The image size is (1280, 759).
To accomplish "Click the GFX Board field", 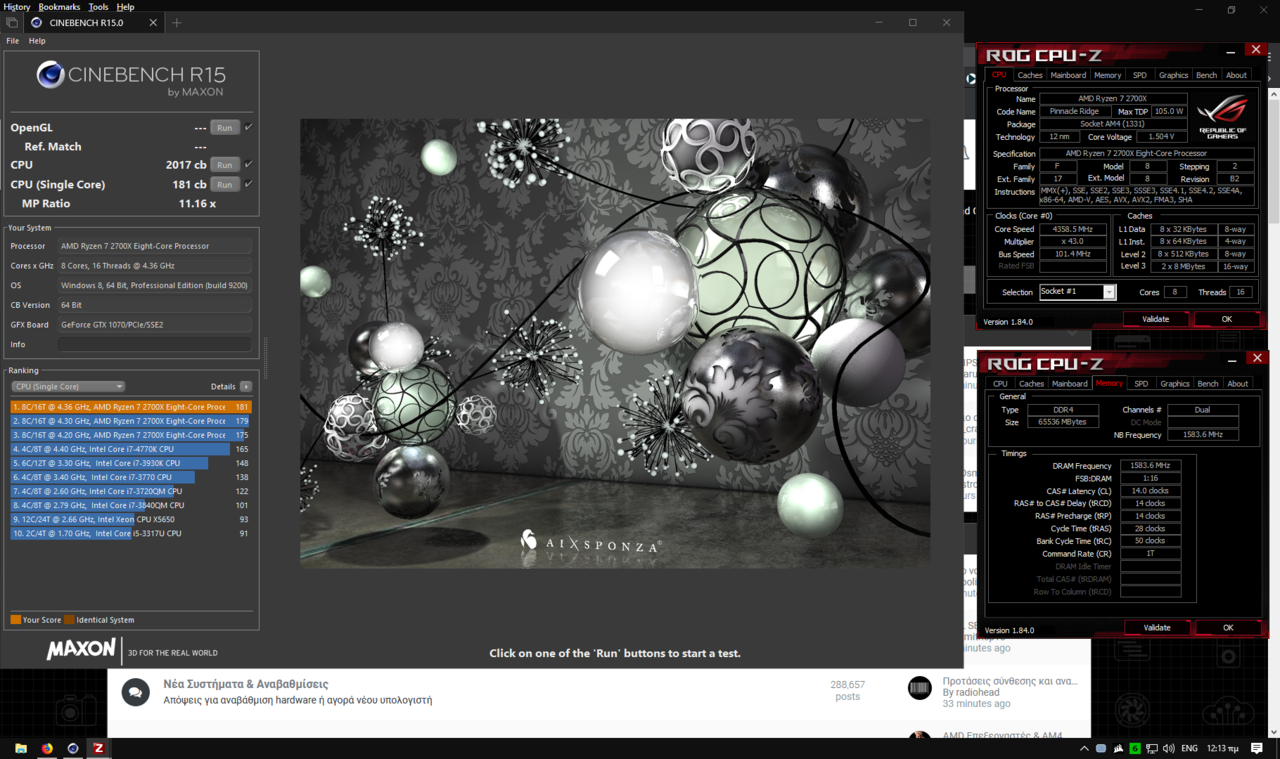I will 155,324.
